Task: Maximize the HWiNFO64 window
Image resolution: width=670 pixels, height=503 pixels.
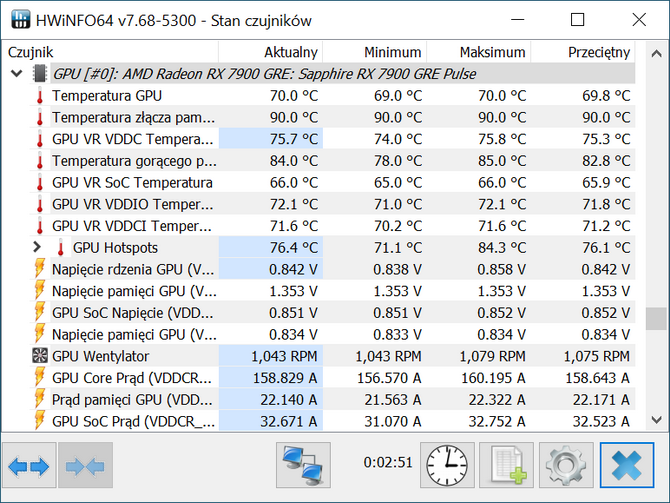Action: (x=578, y=20)
